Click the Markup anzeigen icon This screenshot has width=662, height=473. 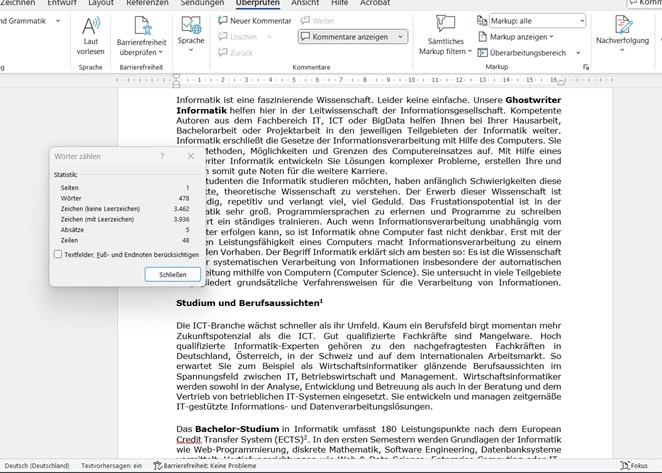coord(482,37)
